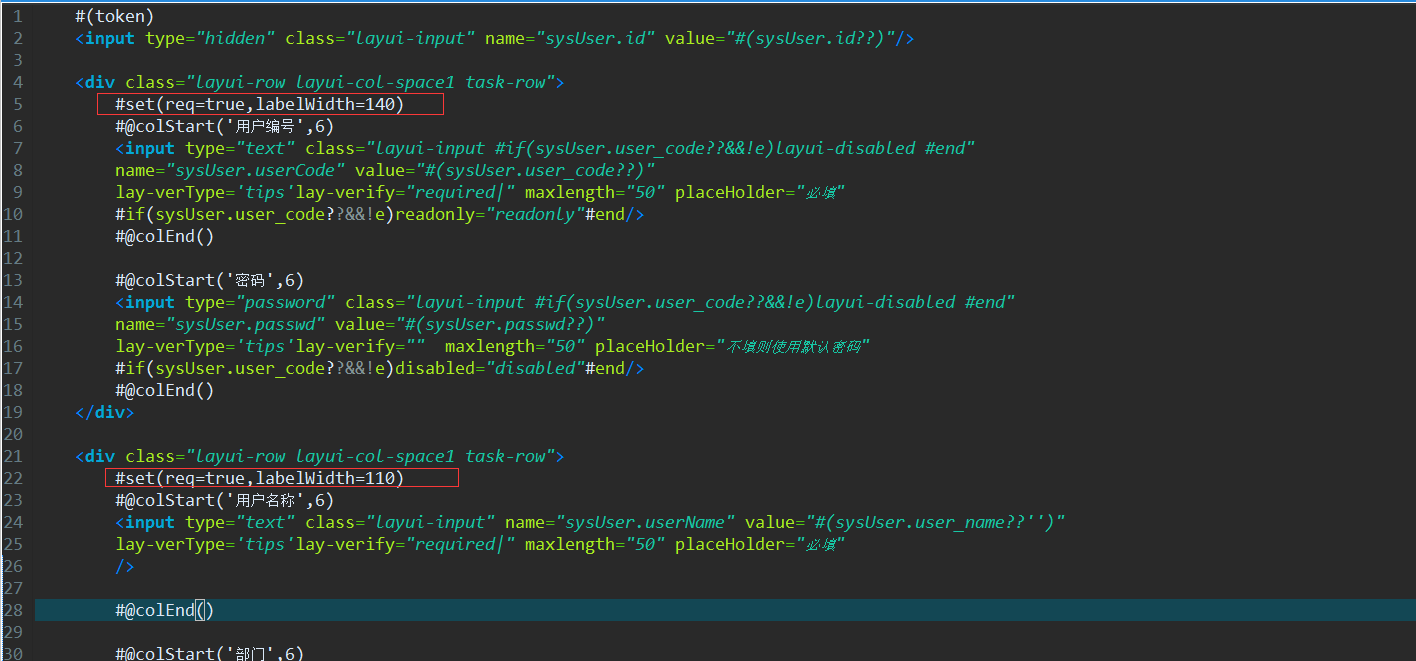
Task: Click line number 3 in the gutter
Action: [18, 60]
